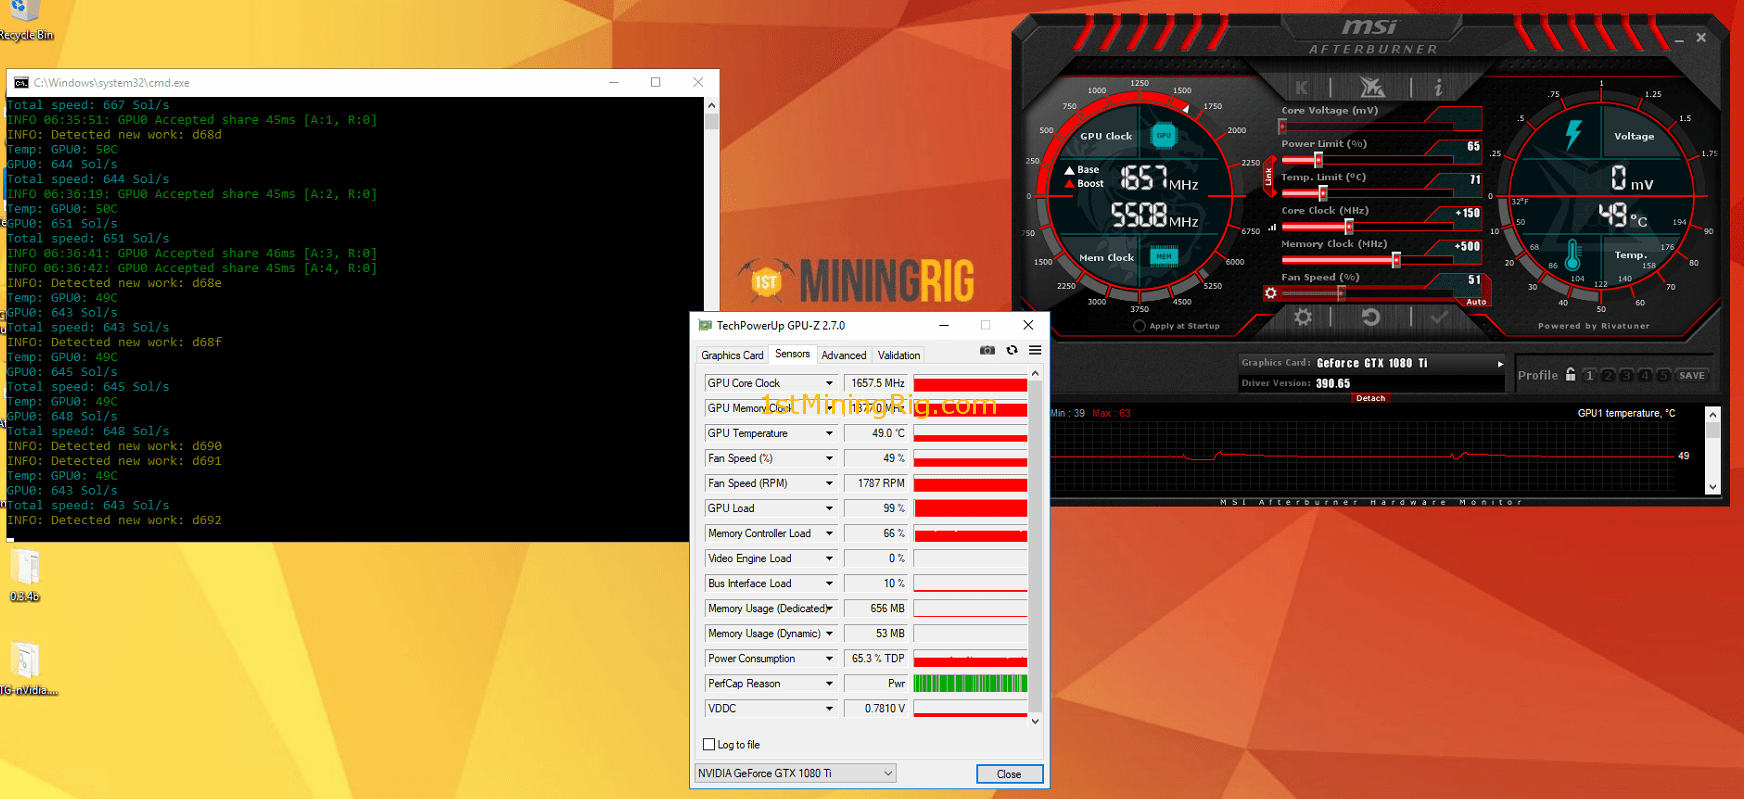
Task: Select profile slot 3 in Afterburner
Action: [x=1627, y=375]
